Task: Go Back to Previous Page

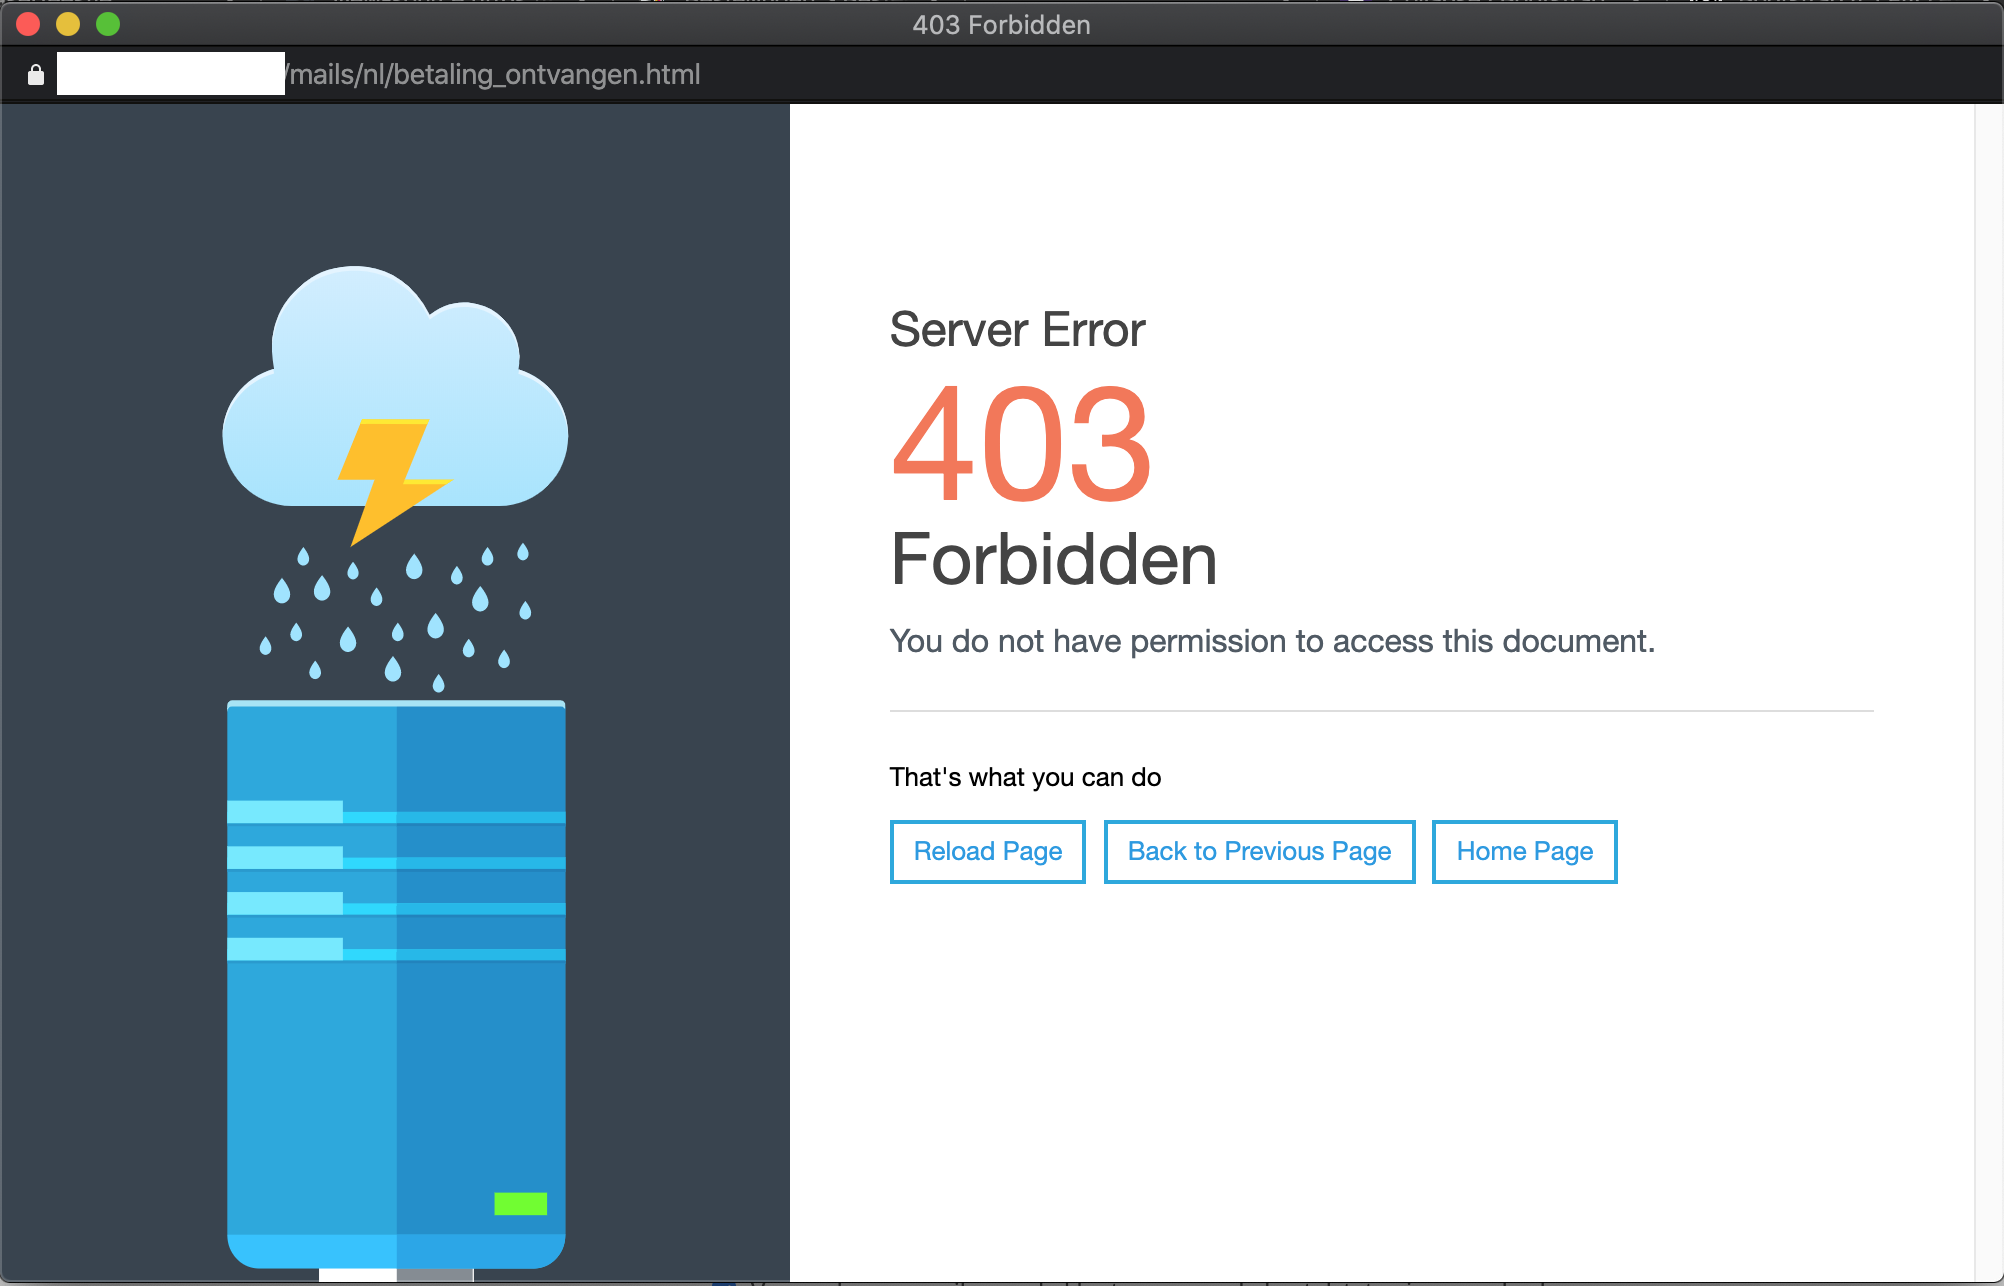Action: [x=1259, y=851]
